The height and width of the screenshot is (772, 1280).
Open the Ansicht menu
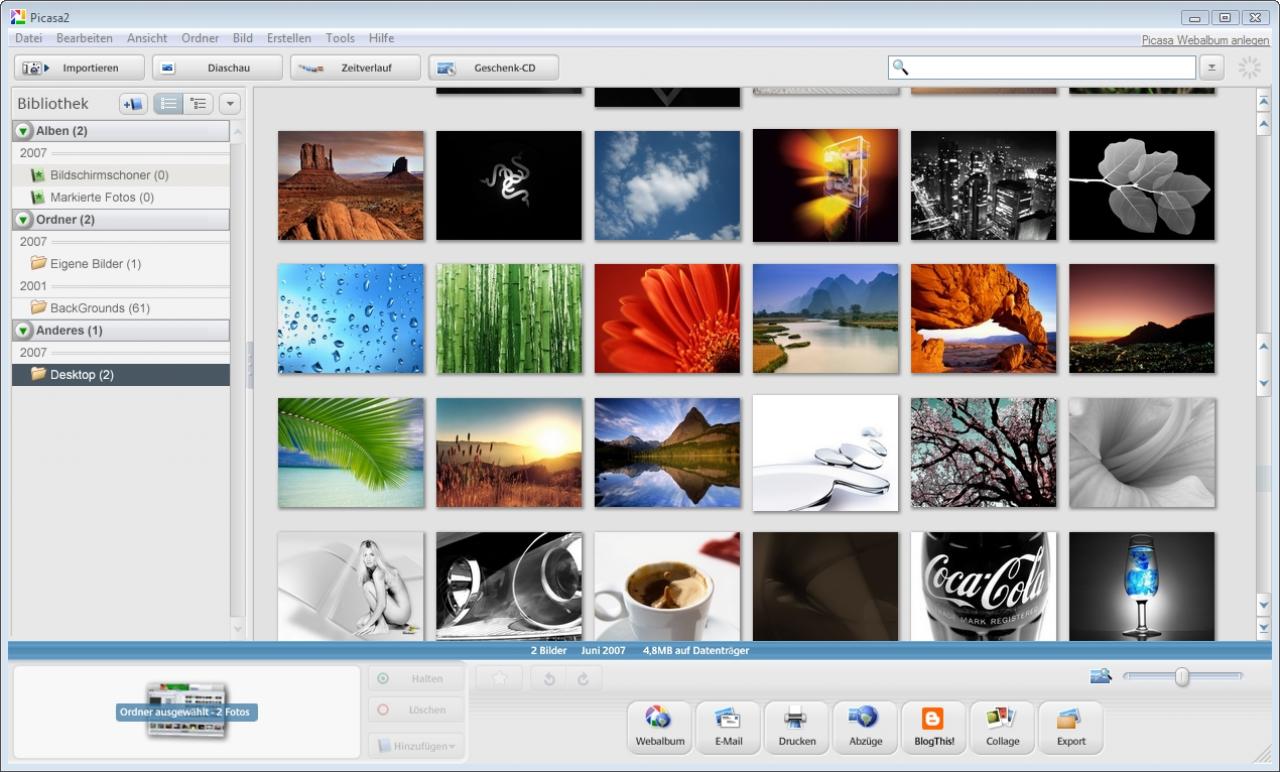point(147,38)
